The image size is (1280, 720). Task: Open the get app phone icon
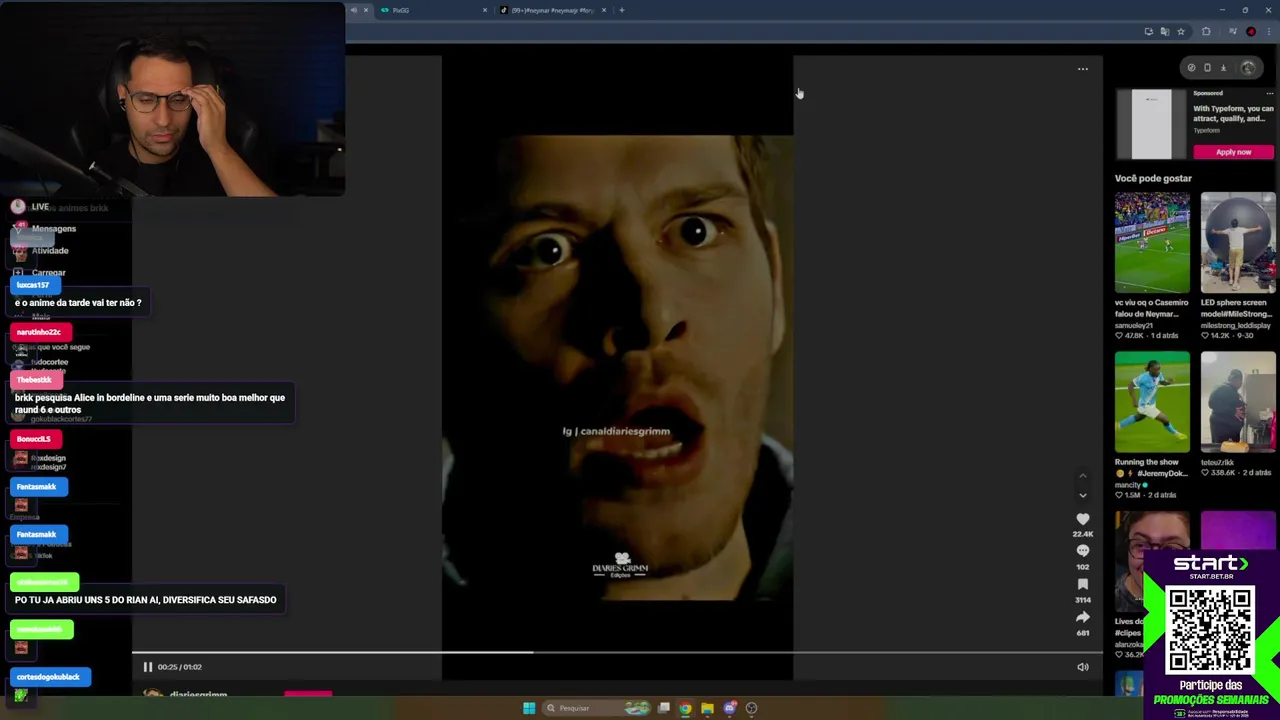1207,68
